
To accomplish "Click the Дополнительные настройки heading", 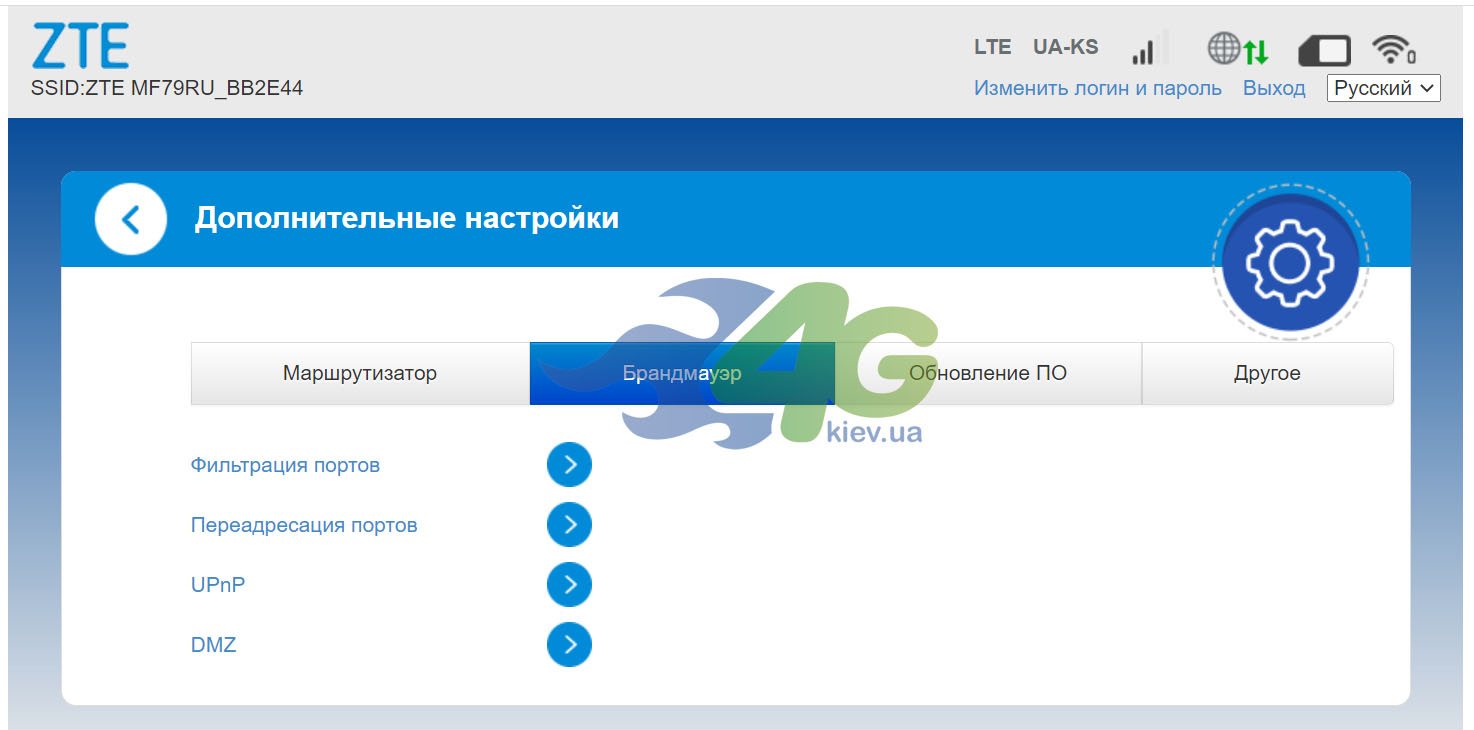I will click(x=407, y=218).
